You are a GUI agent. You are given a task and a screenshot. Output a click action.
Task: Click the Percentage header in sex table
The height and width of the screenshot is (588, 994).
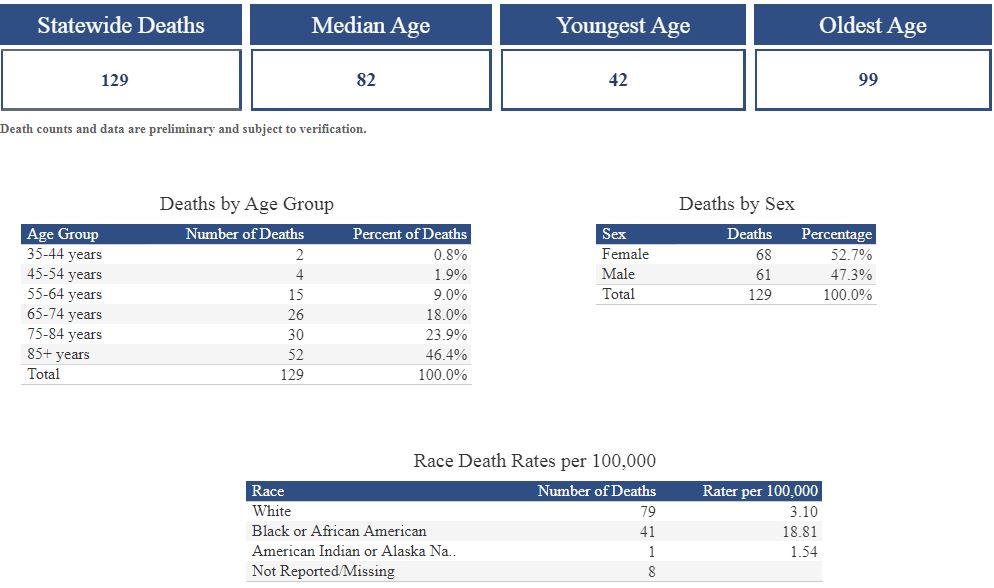tap(837, 234)
